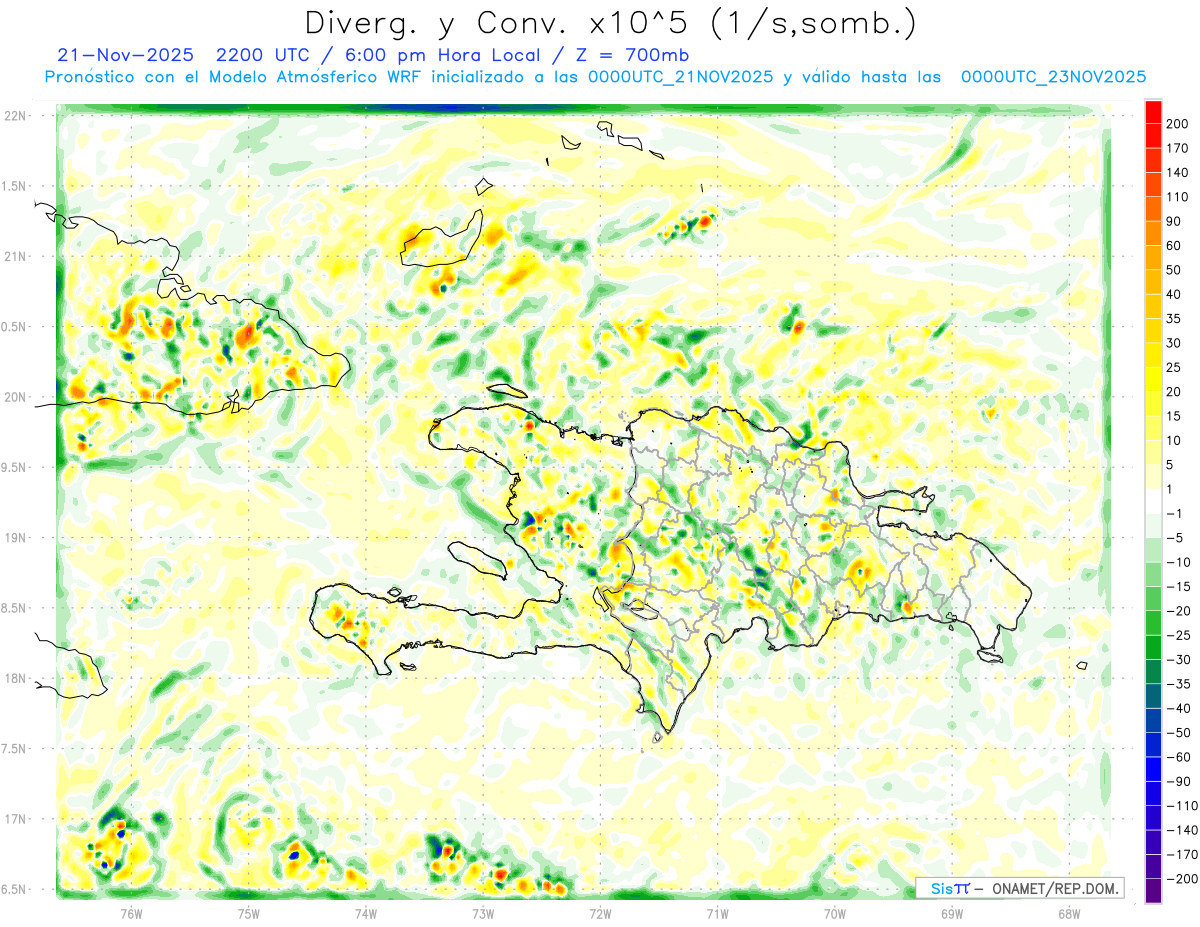Image resolution: width=1200 pixels, height=927 pixels.
Task: Click the "-140" color bar value
Action: pyautogui.click(x=1183, y=830)
